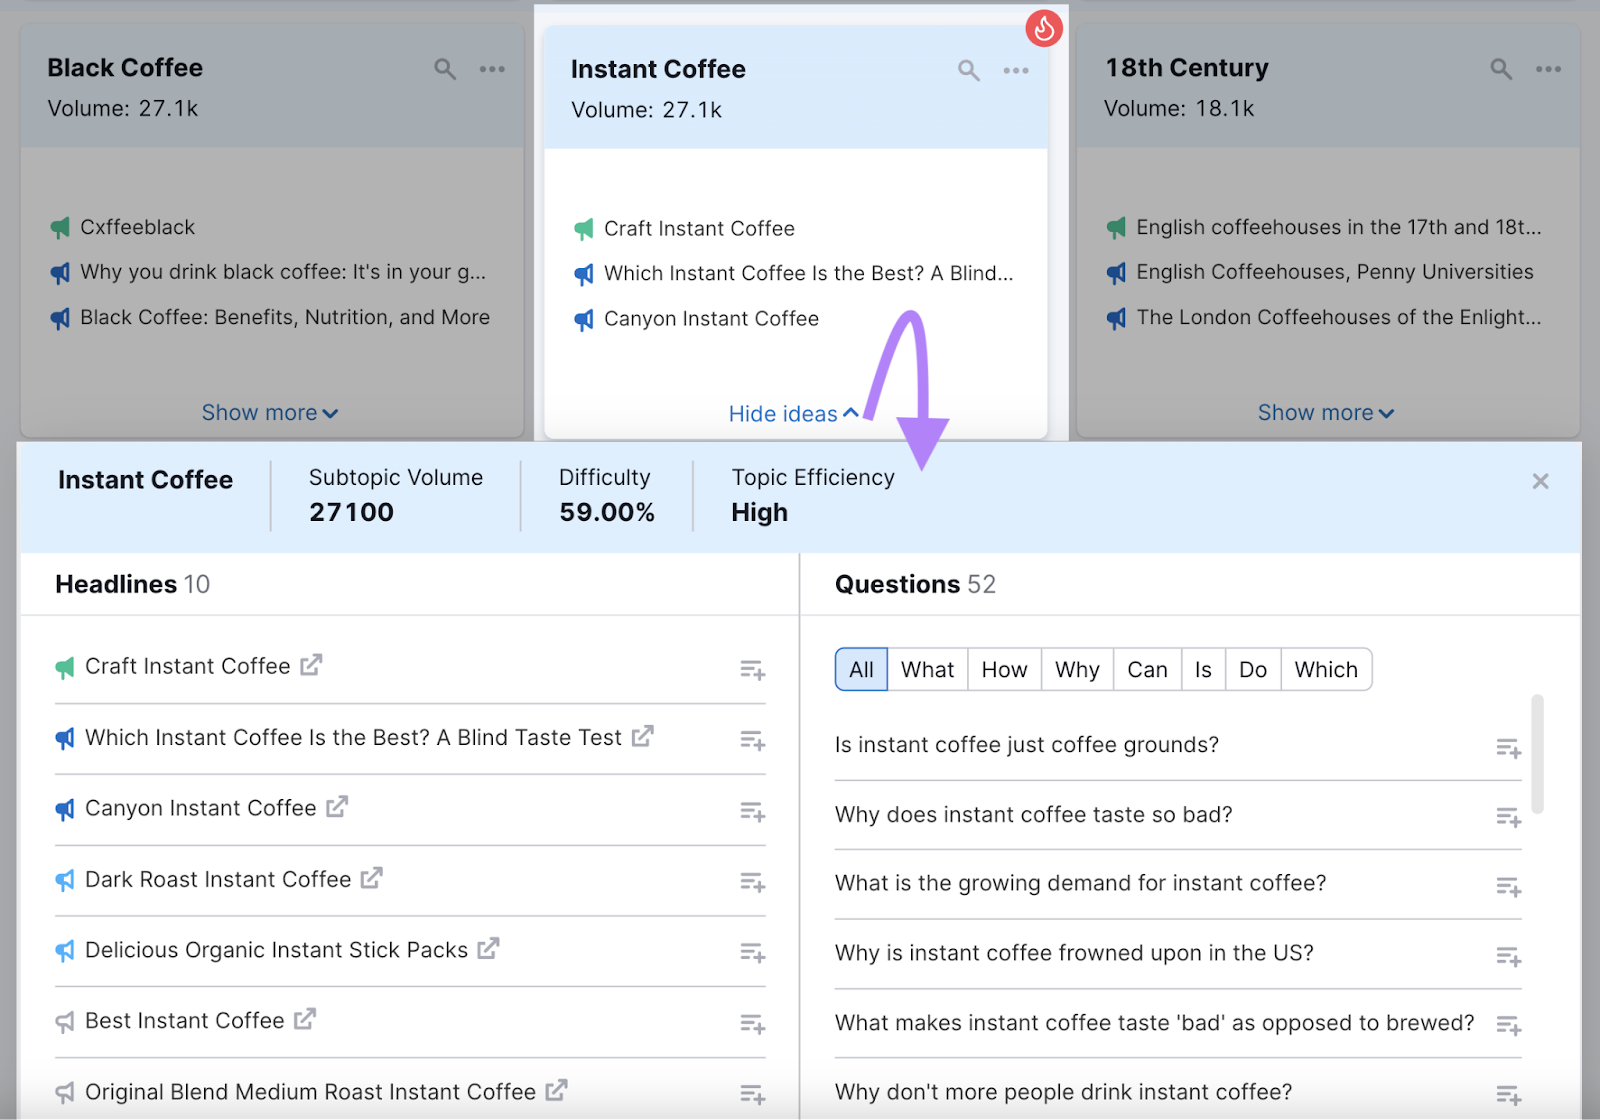Select the What question filter

927,669
